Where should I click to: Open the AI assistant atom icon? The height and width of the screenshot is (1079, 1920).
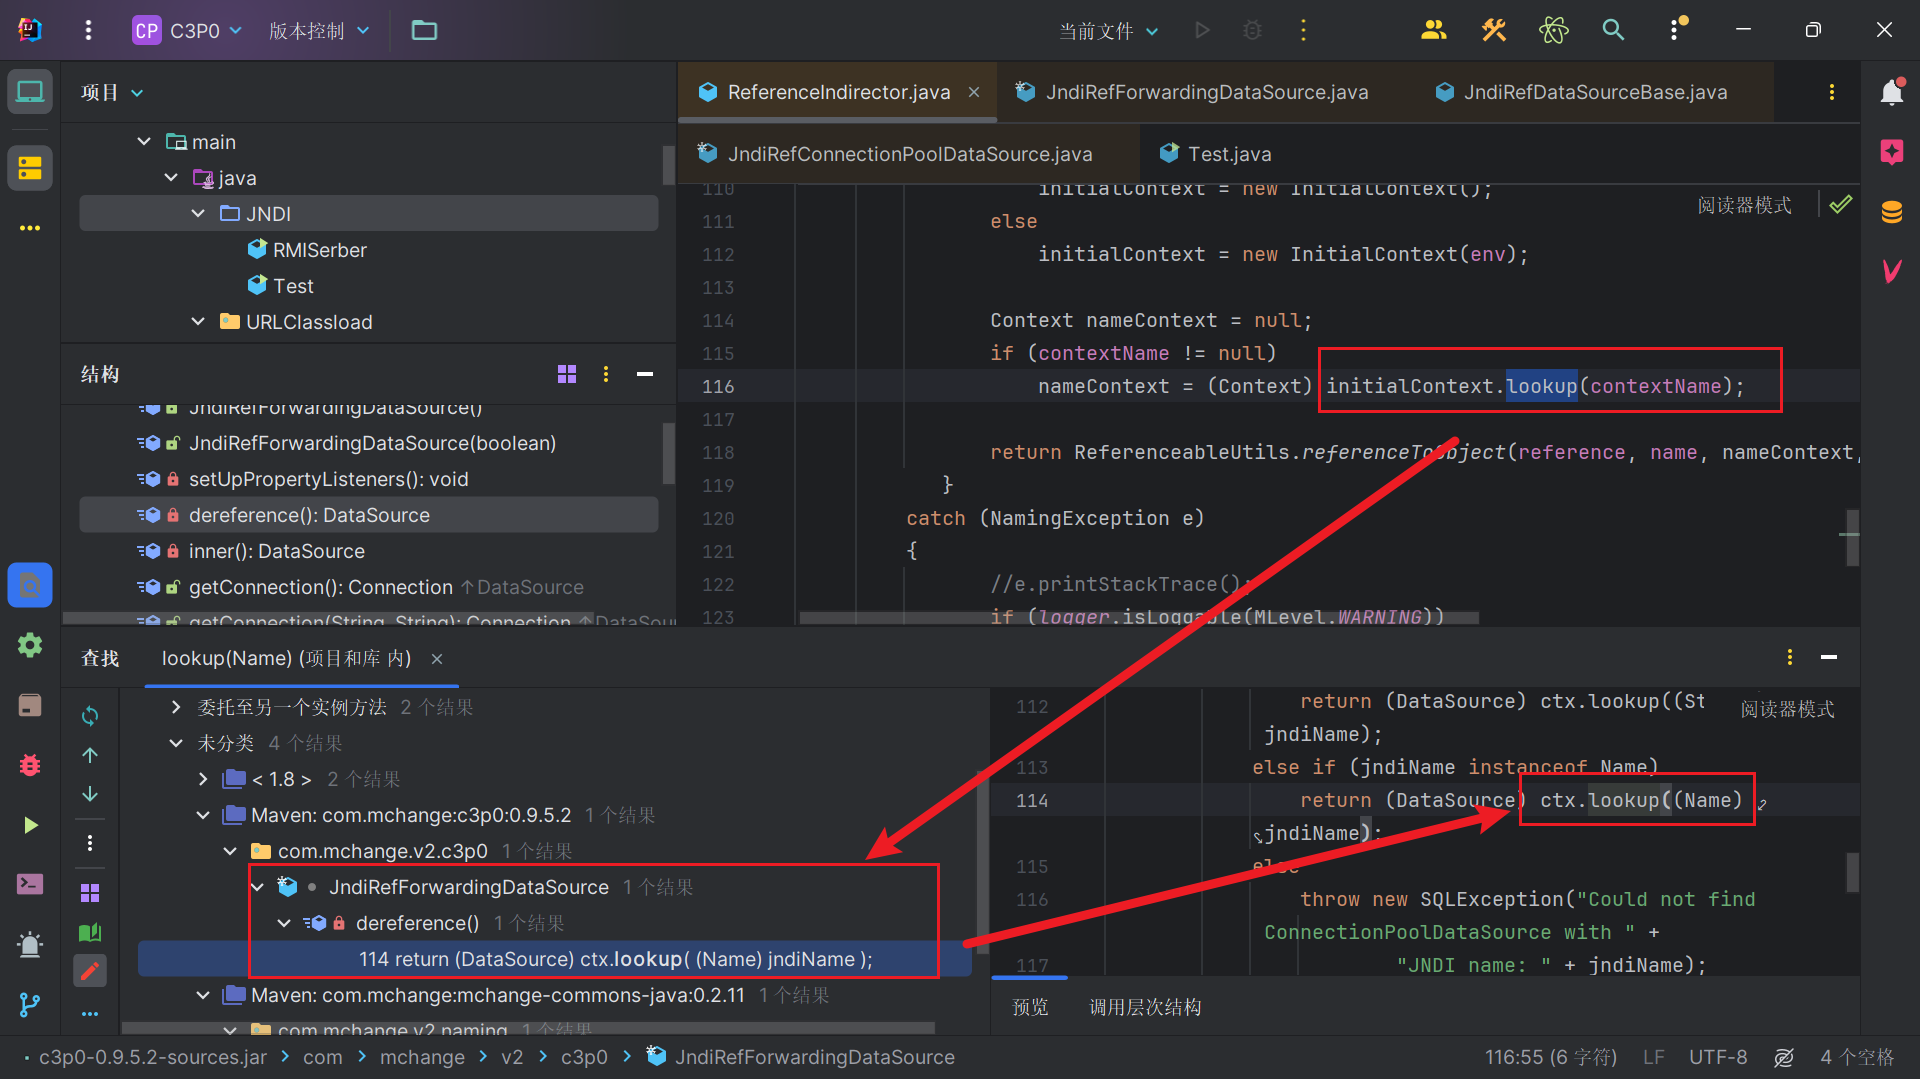coord(1553,30)
